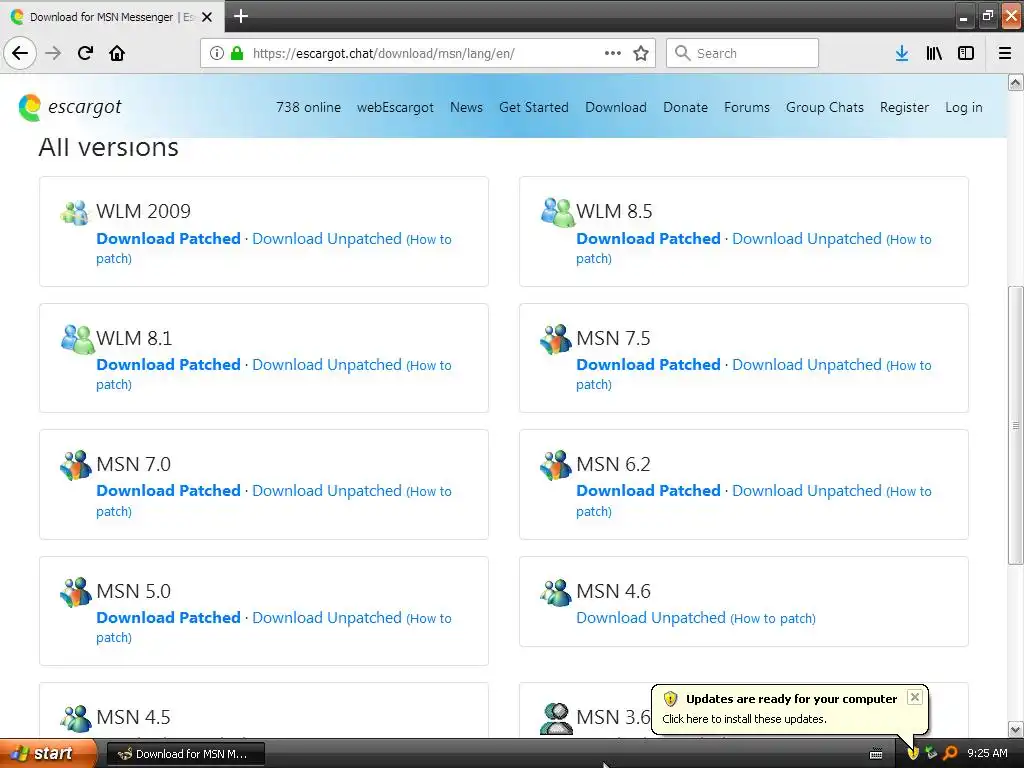Open the Forums nav item
The width and height of the screenshot is (1024, 768).
(x=746, y=107)
